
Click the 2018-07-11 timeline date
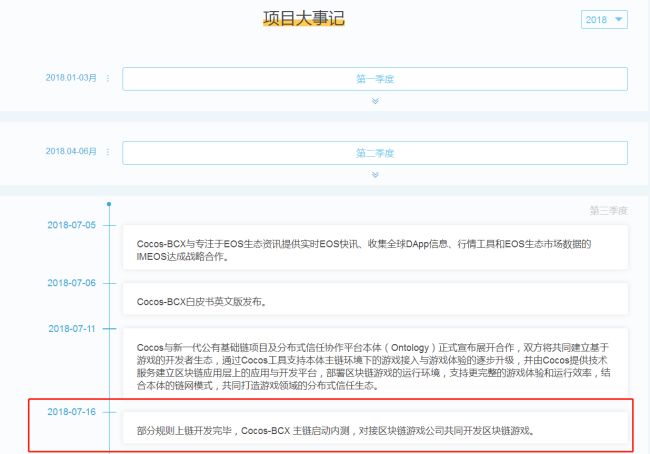pos(72,329)
